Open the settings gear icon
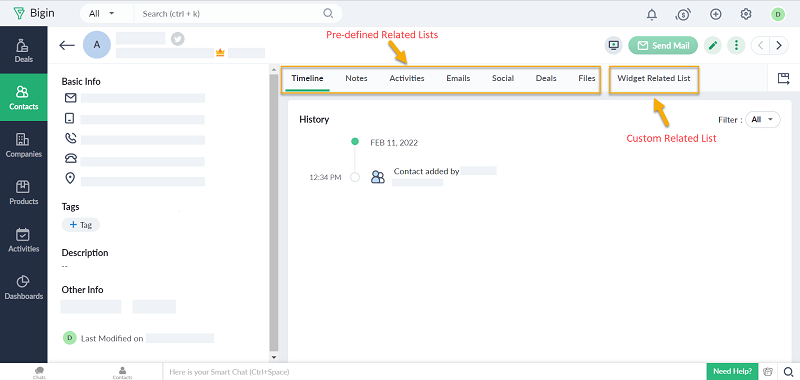The height and width of the screenshot is (380, 800). coord(746,14)
